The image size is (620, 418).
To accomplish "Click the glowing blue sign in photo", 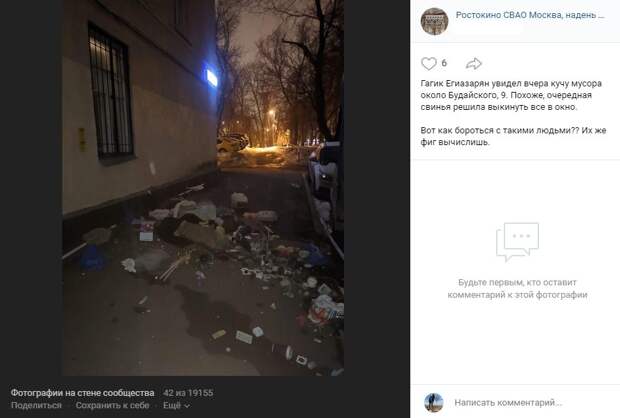I will point(212,78).
